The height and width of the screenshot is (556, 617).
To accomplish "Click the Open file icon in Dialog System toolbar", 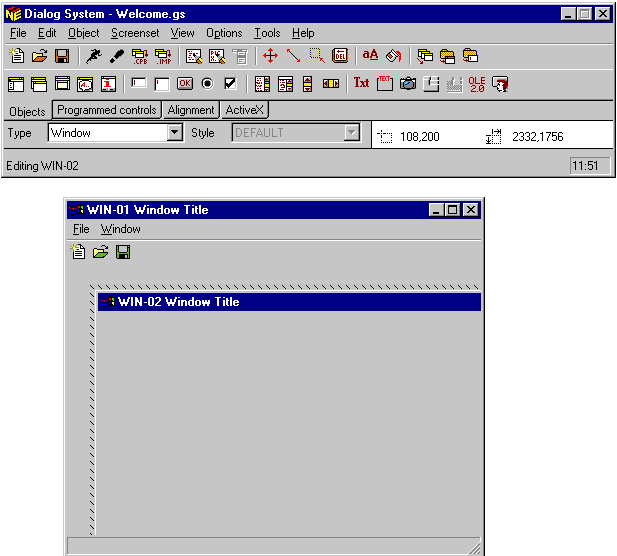I will click(39, 55).
